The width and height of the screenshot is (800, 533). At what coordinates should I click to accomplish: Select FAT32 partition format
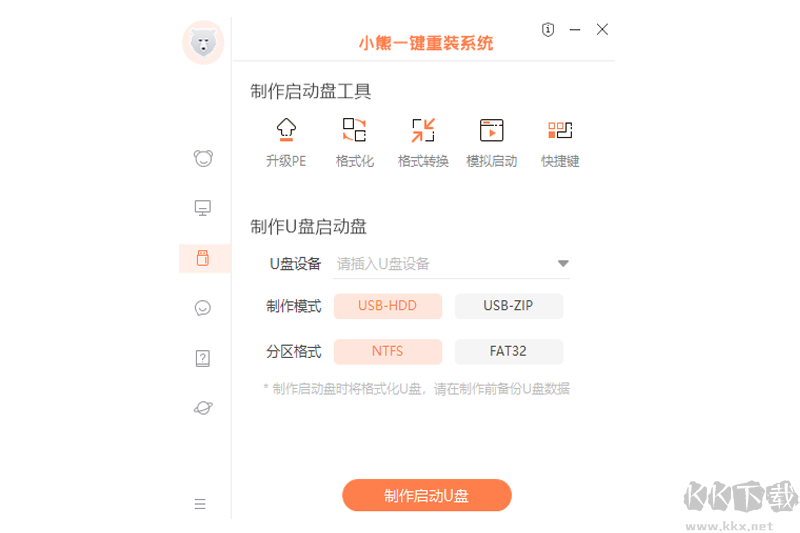tap(508, 352)
